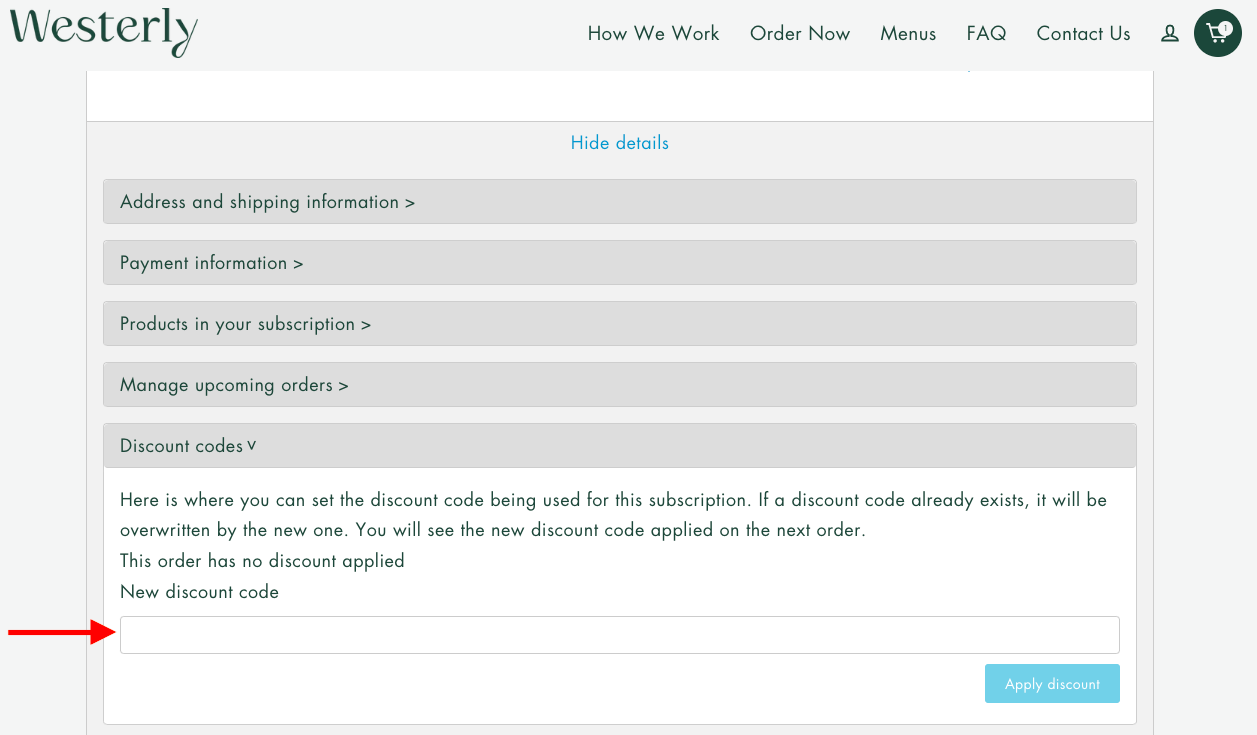Click the New discount code label
The height and width of the screenshot is (735, 1257).
click(199, 591)
